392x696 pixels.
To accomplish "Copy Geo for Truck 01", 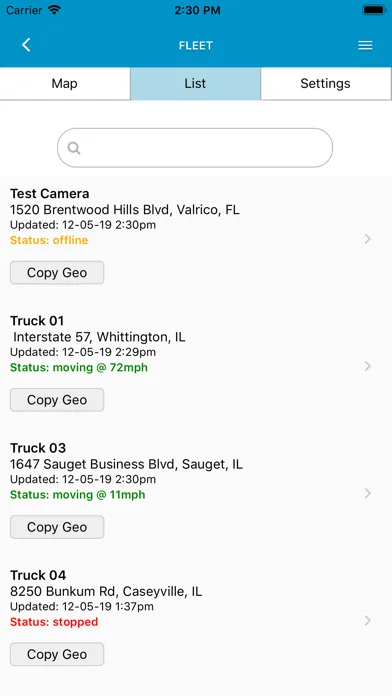I will 57,400.
